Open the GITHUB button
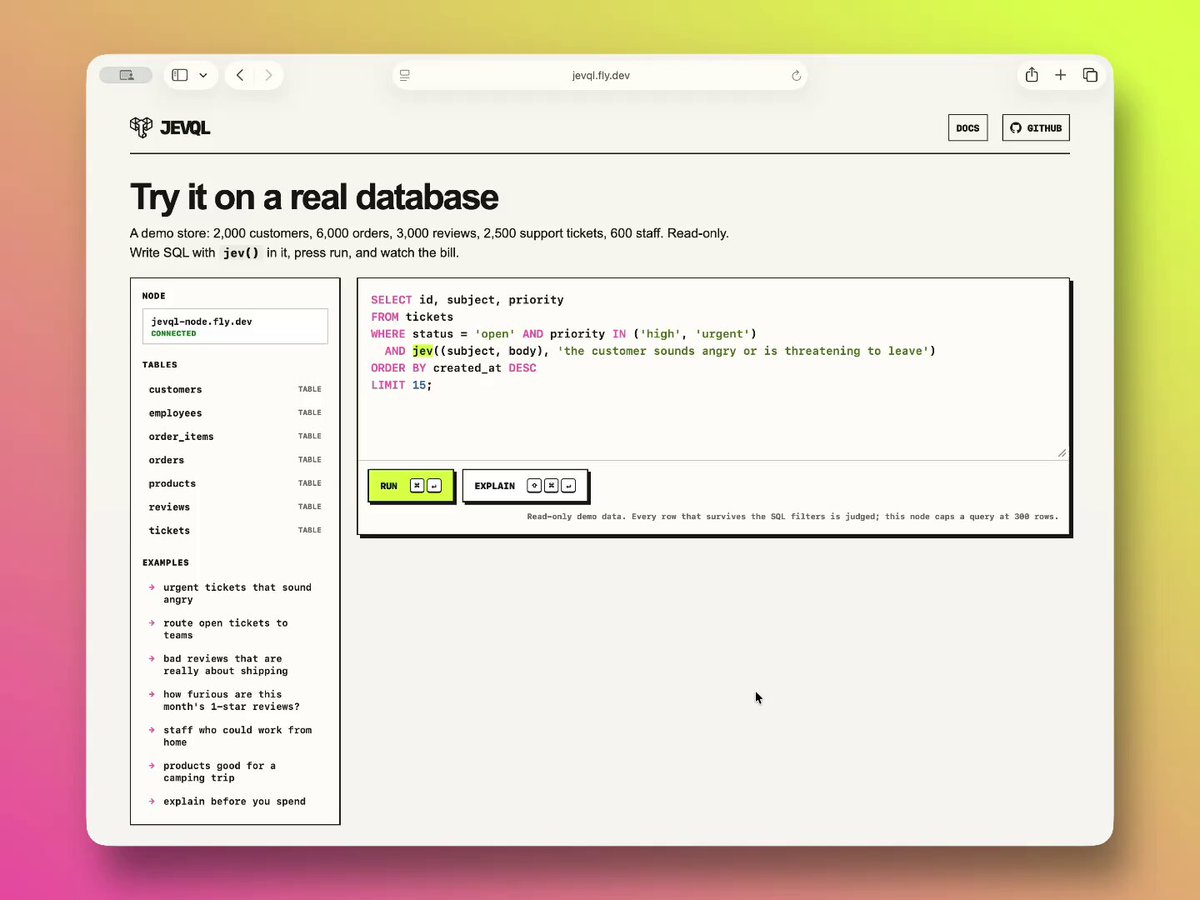Image resolution: width=1200 pixels, height=900 pixels. (x=1036, y=128)
